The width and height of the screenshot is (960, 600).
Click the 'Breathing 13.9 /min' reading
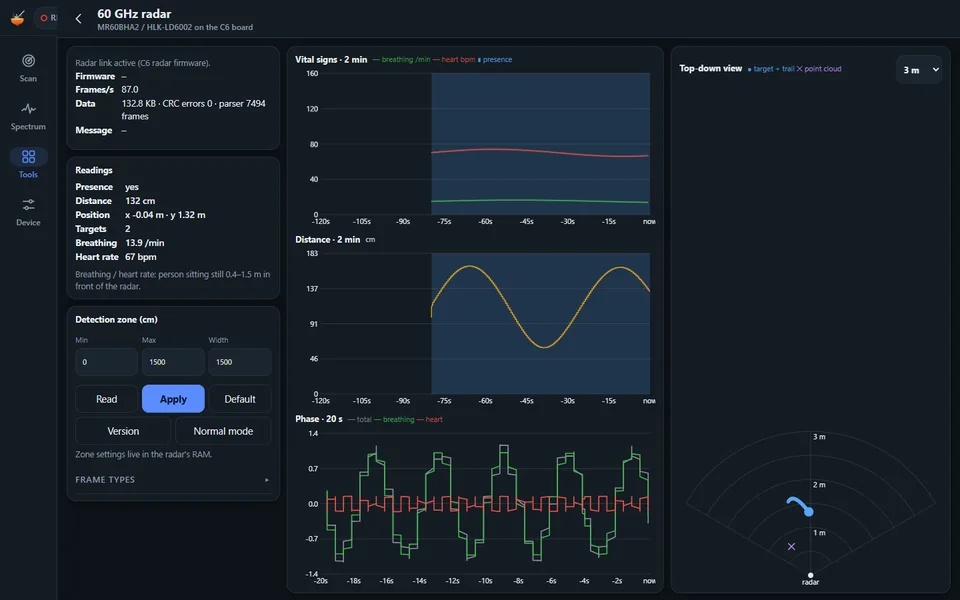[x=120, y=242]
